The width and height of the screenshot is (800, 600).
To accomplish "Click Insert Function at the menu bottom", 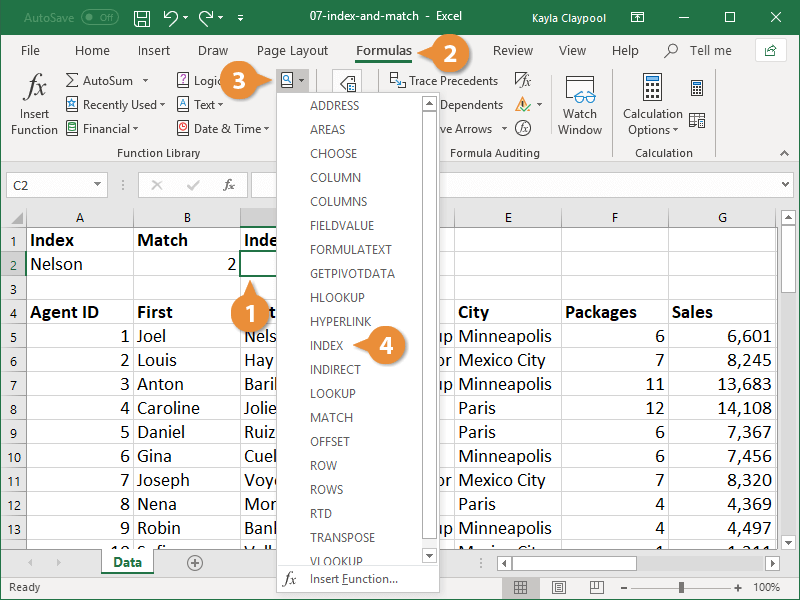I will [353, 579].
